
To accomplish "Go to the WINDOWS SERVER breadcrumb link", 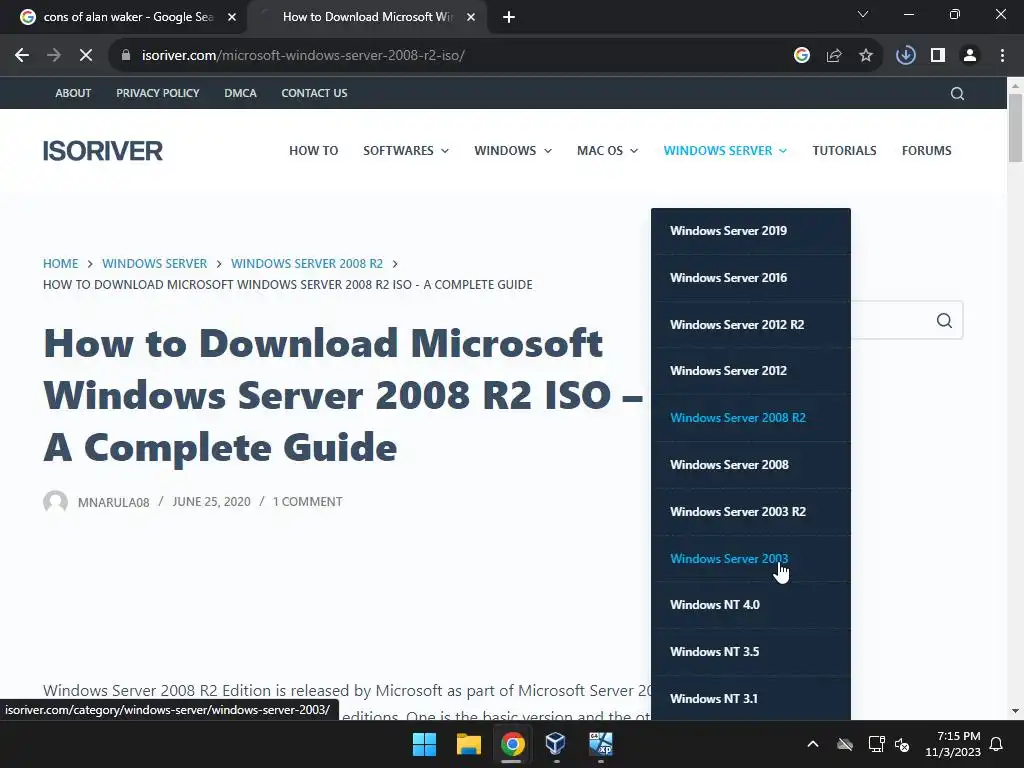I will point(154,264).
